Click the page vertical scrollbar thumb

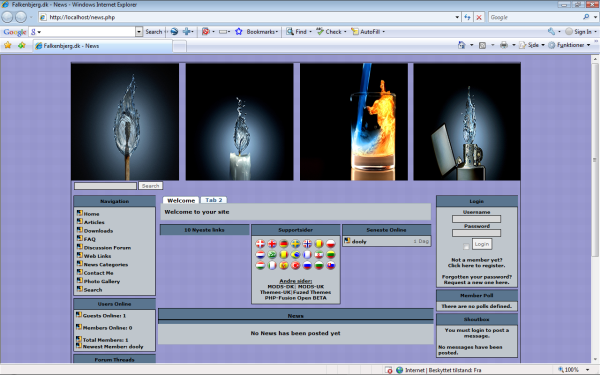point(595,160)
